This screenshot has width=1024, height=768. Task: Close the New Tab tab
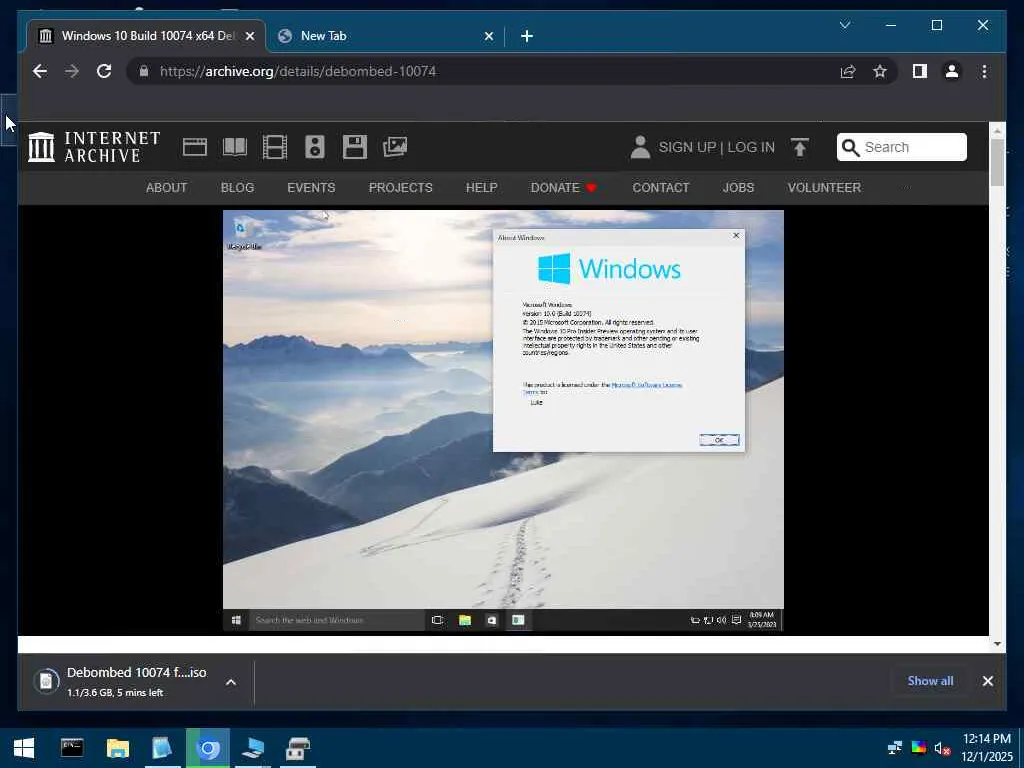click(x=488, y=36)
